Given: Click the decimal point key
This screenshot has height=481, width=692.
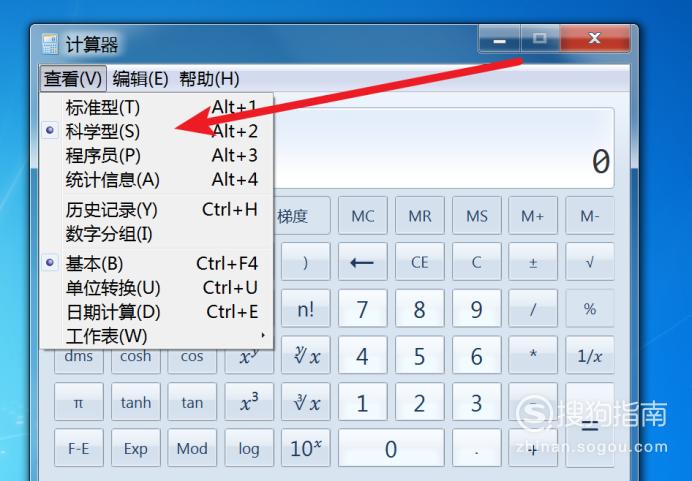Looking at the screenshot, I should click(477, 448).
